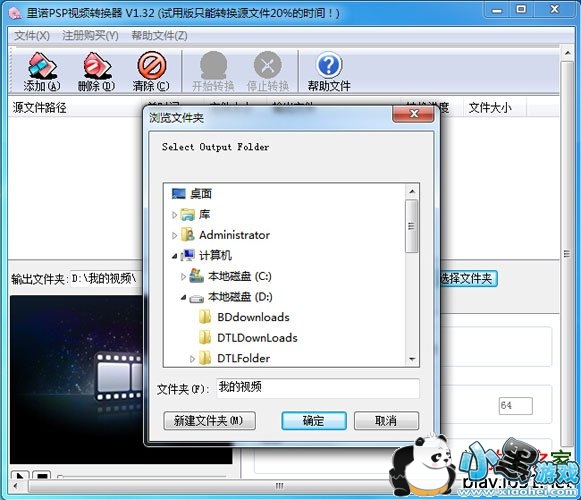This screenshot has width=581, height=500.
Task: Click the Stop Convert (停止转换) icon
Action: coord(268,72)
